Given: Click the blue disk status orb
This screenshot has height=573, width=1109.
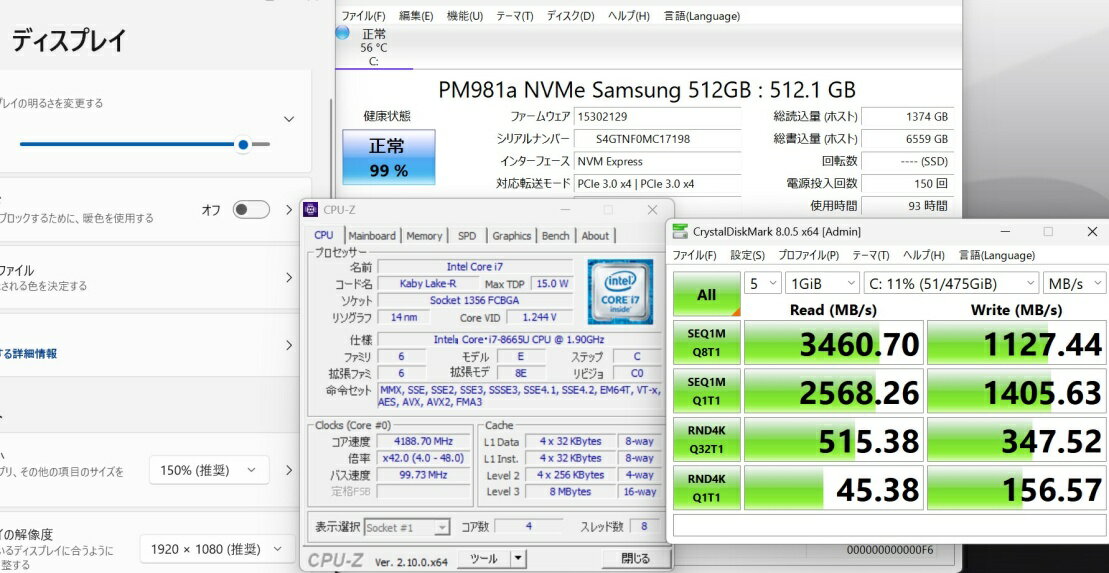Looking at the screenshot, I should tap(343, 33).
